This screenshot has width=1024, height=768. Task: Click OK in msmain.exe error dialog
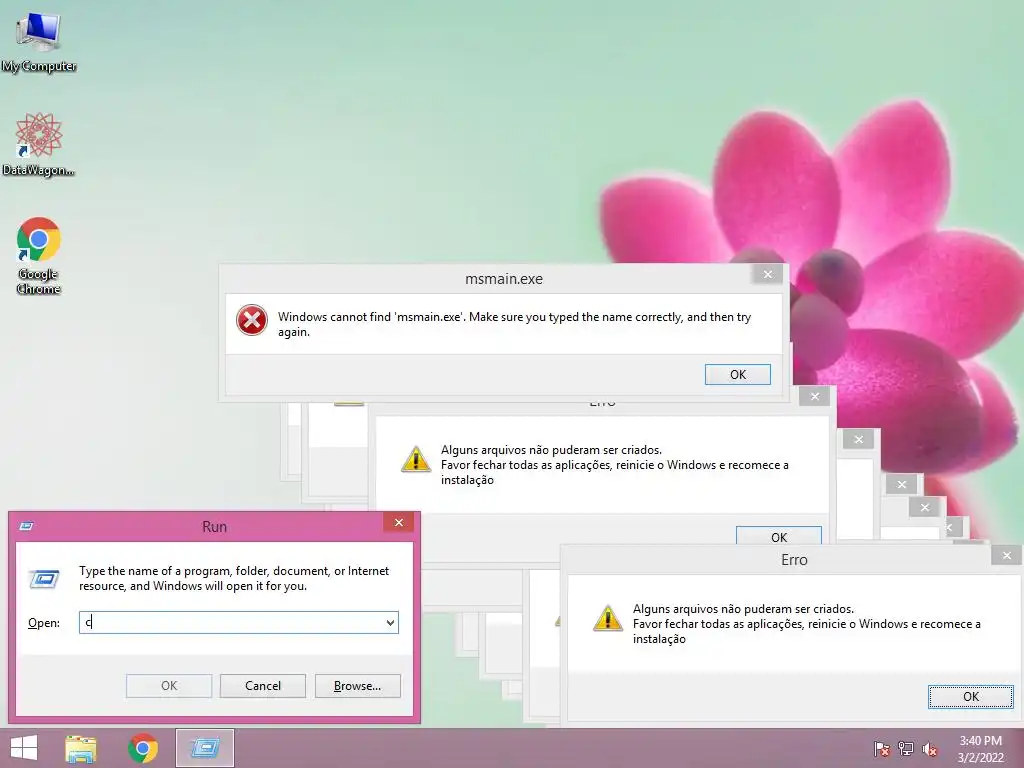click(x=738, y=374)
